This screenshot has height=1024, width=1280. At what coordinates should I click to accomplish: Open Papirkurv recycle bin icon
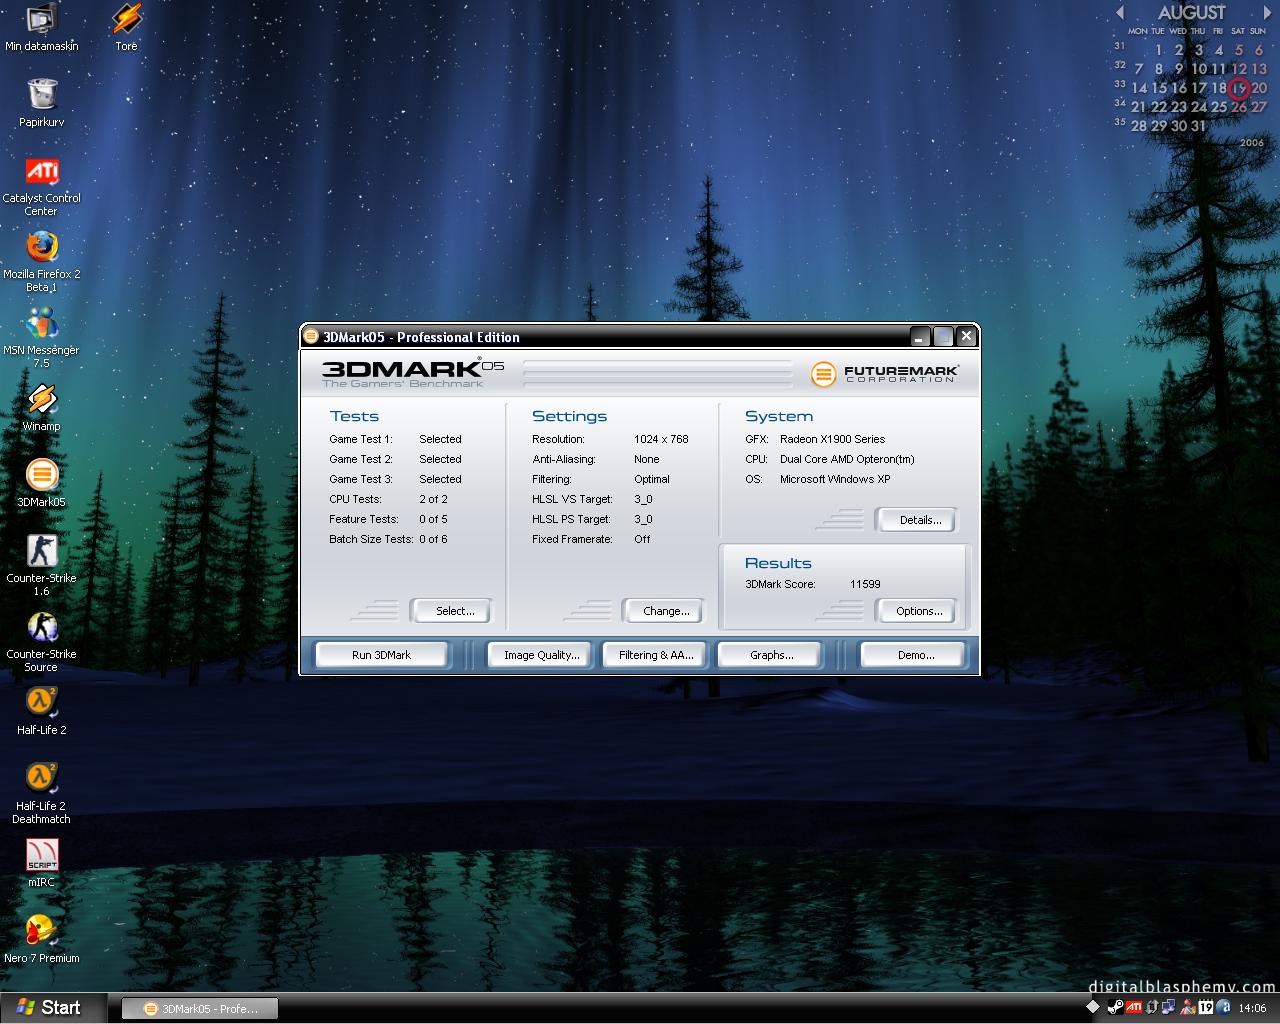click(41, 103)
